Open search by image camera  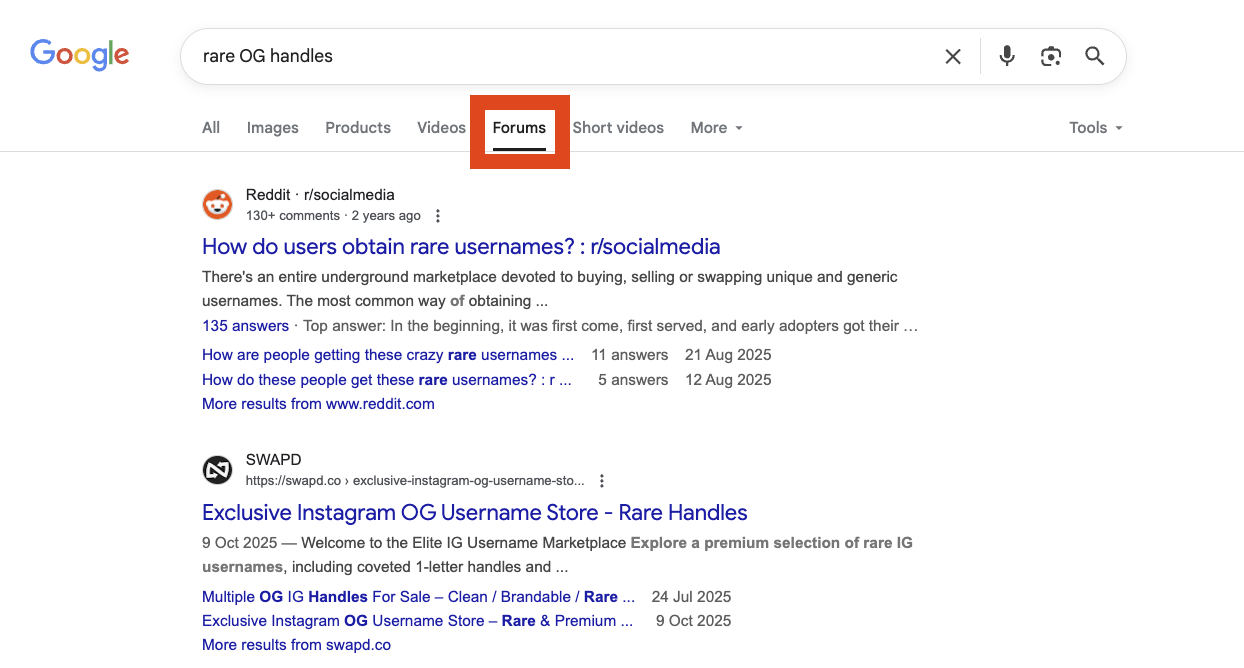pos(1050,57)
